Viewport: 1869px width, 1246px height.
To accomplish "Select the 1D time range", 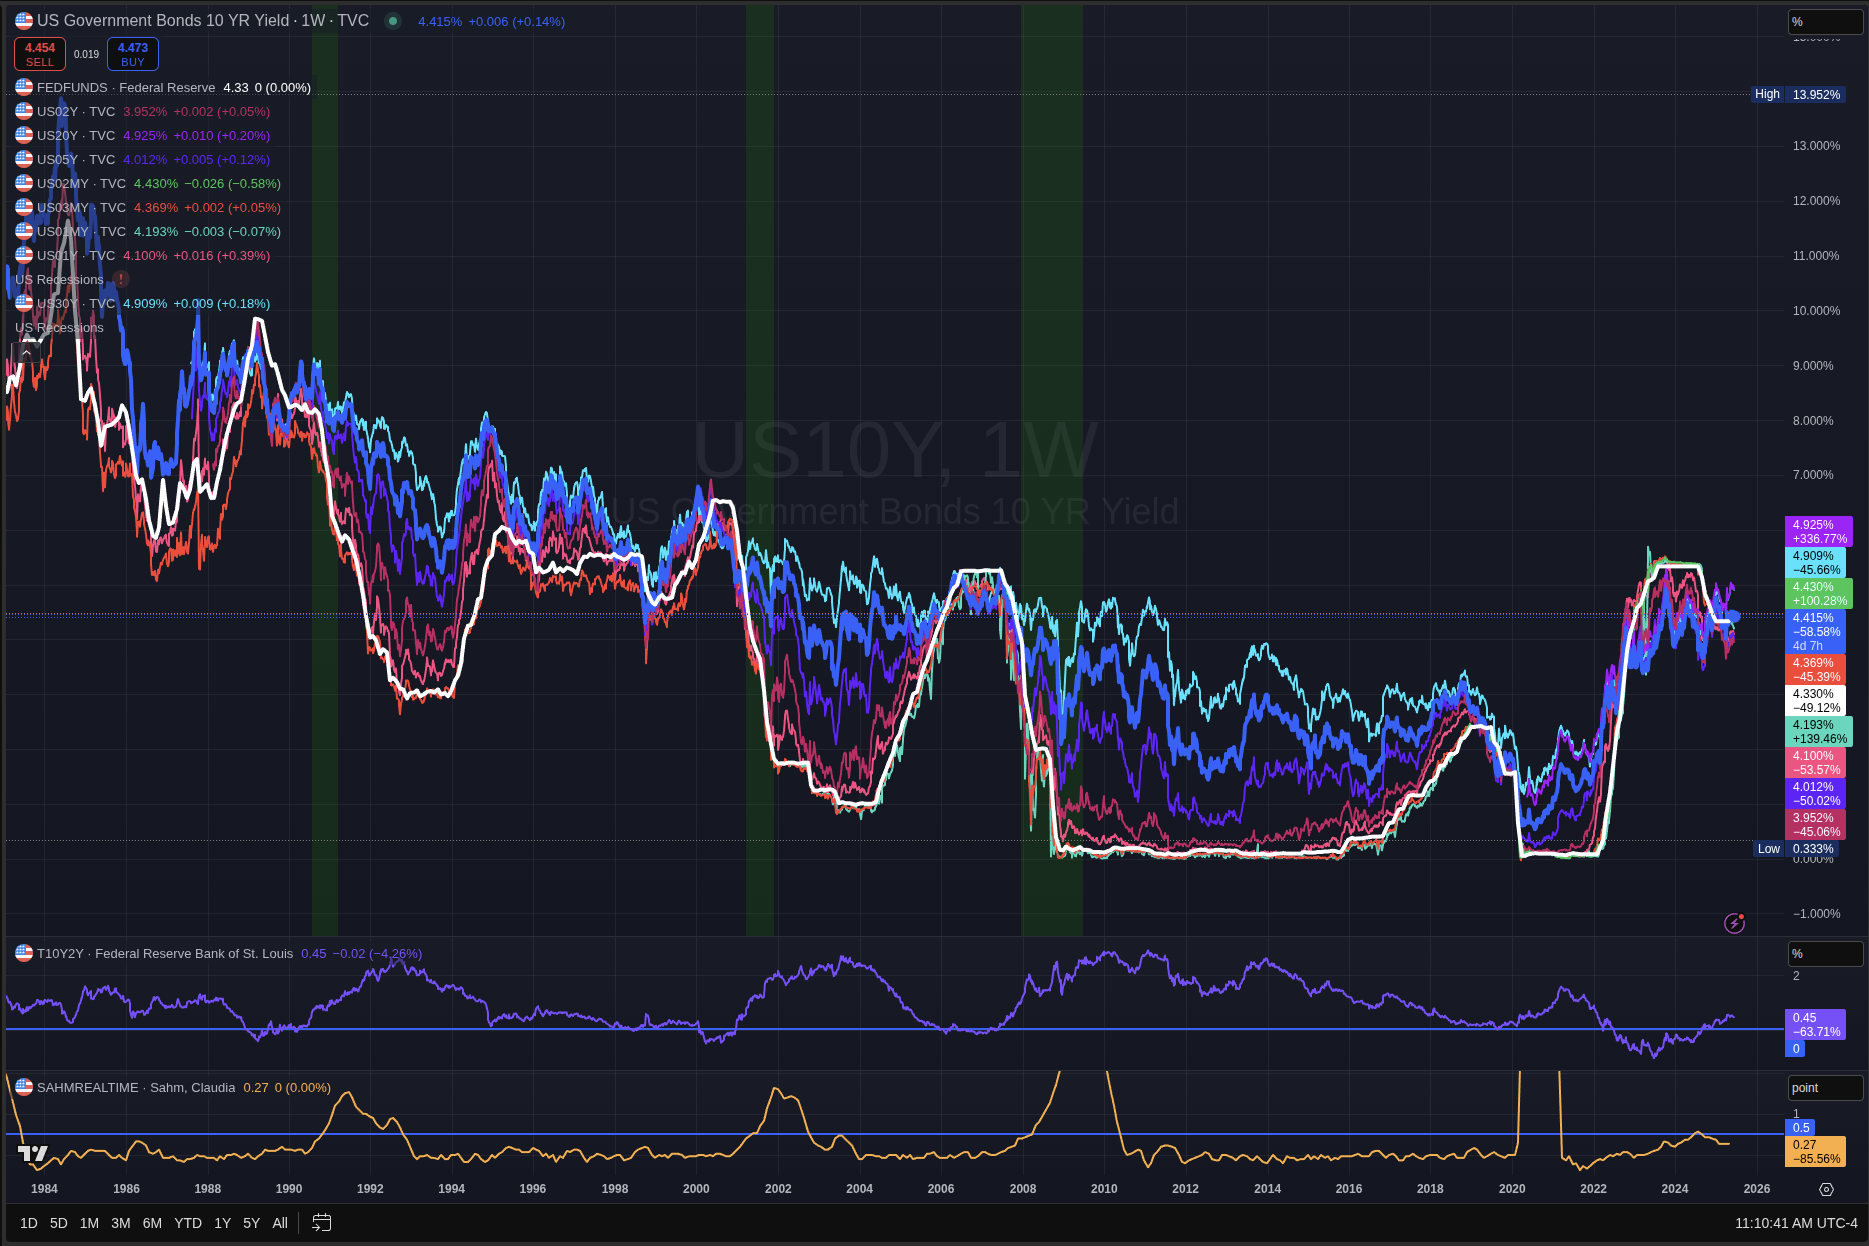I will pyautogui.click(x=29, y=1223).
